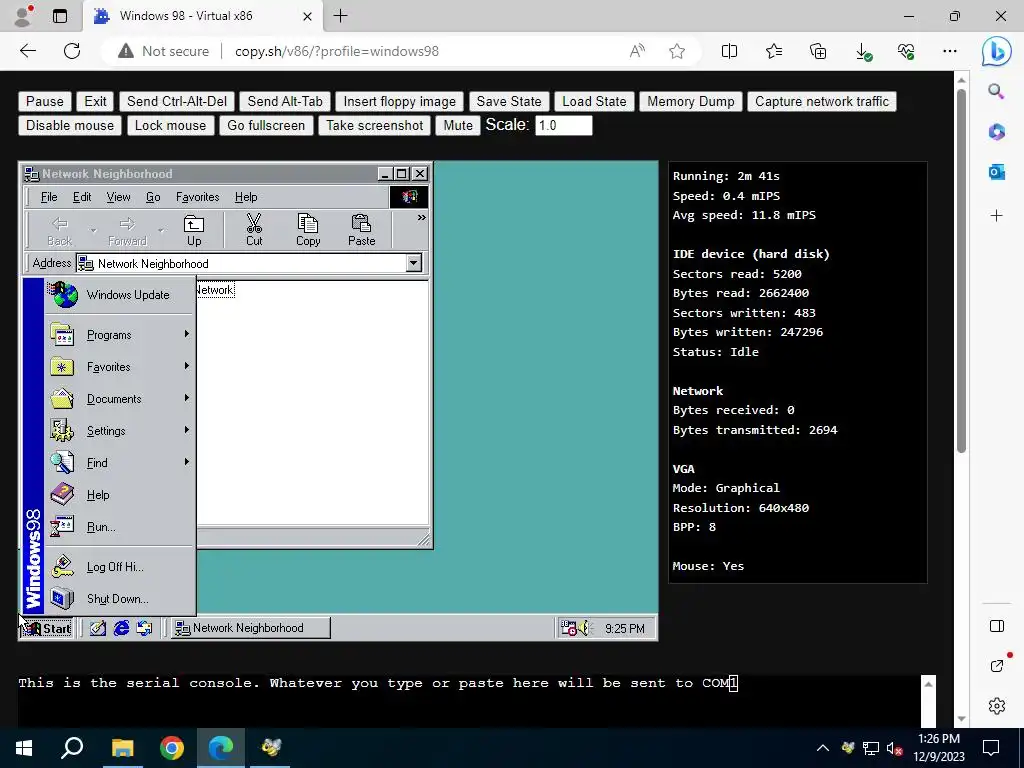Viewport: 1024px width, 768px height.
Task: Open the Go menu
Action: tap(153, 197)
